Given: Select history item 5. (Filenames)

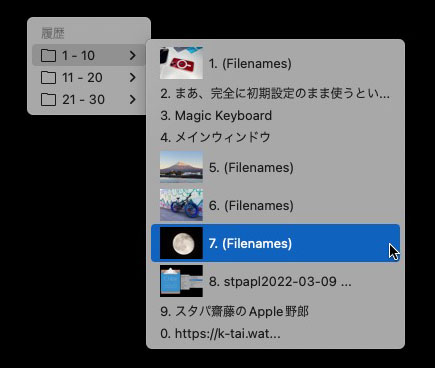Looking at the screenshot, I should 275,167.
